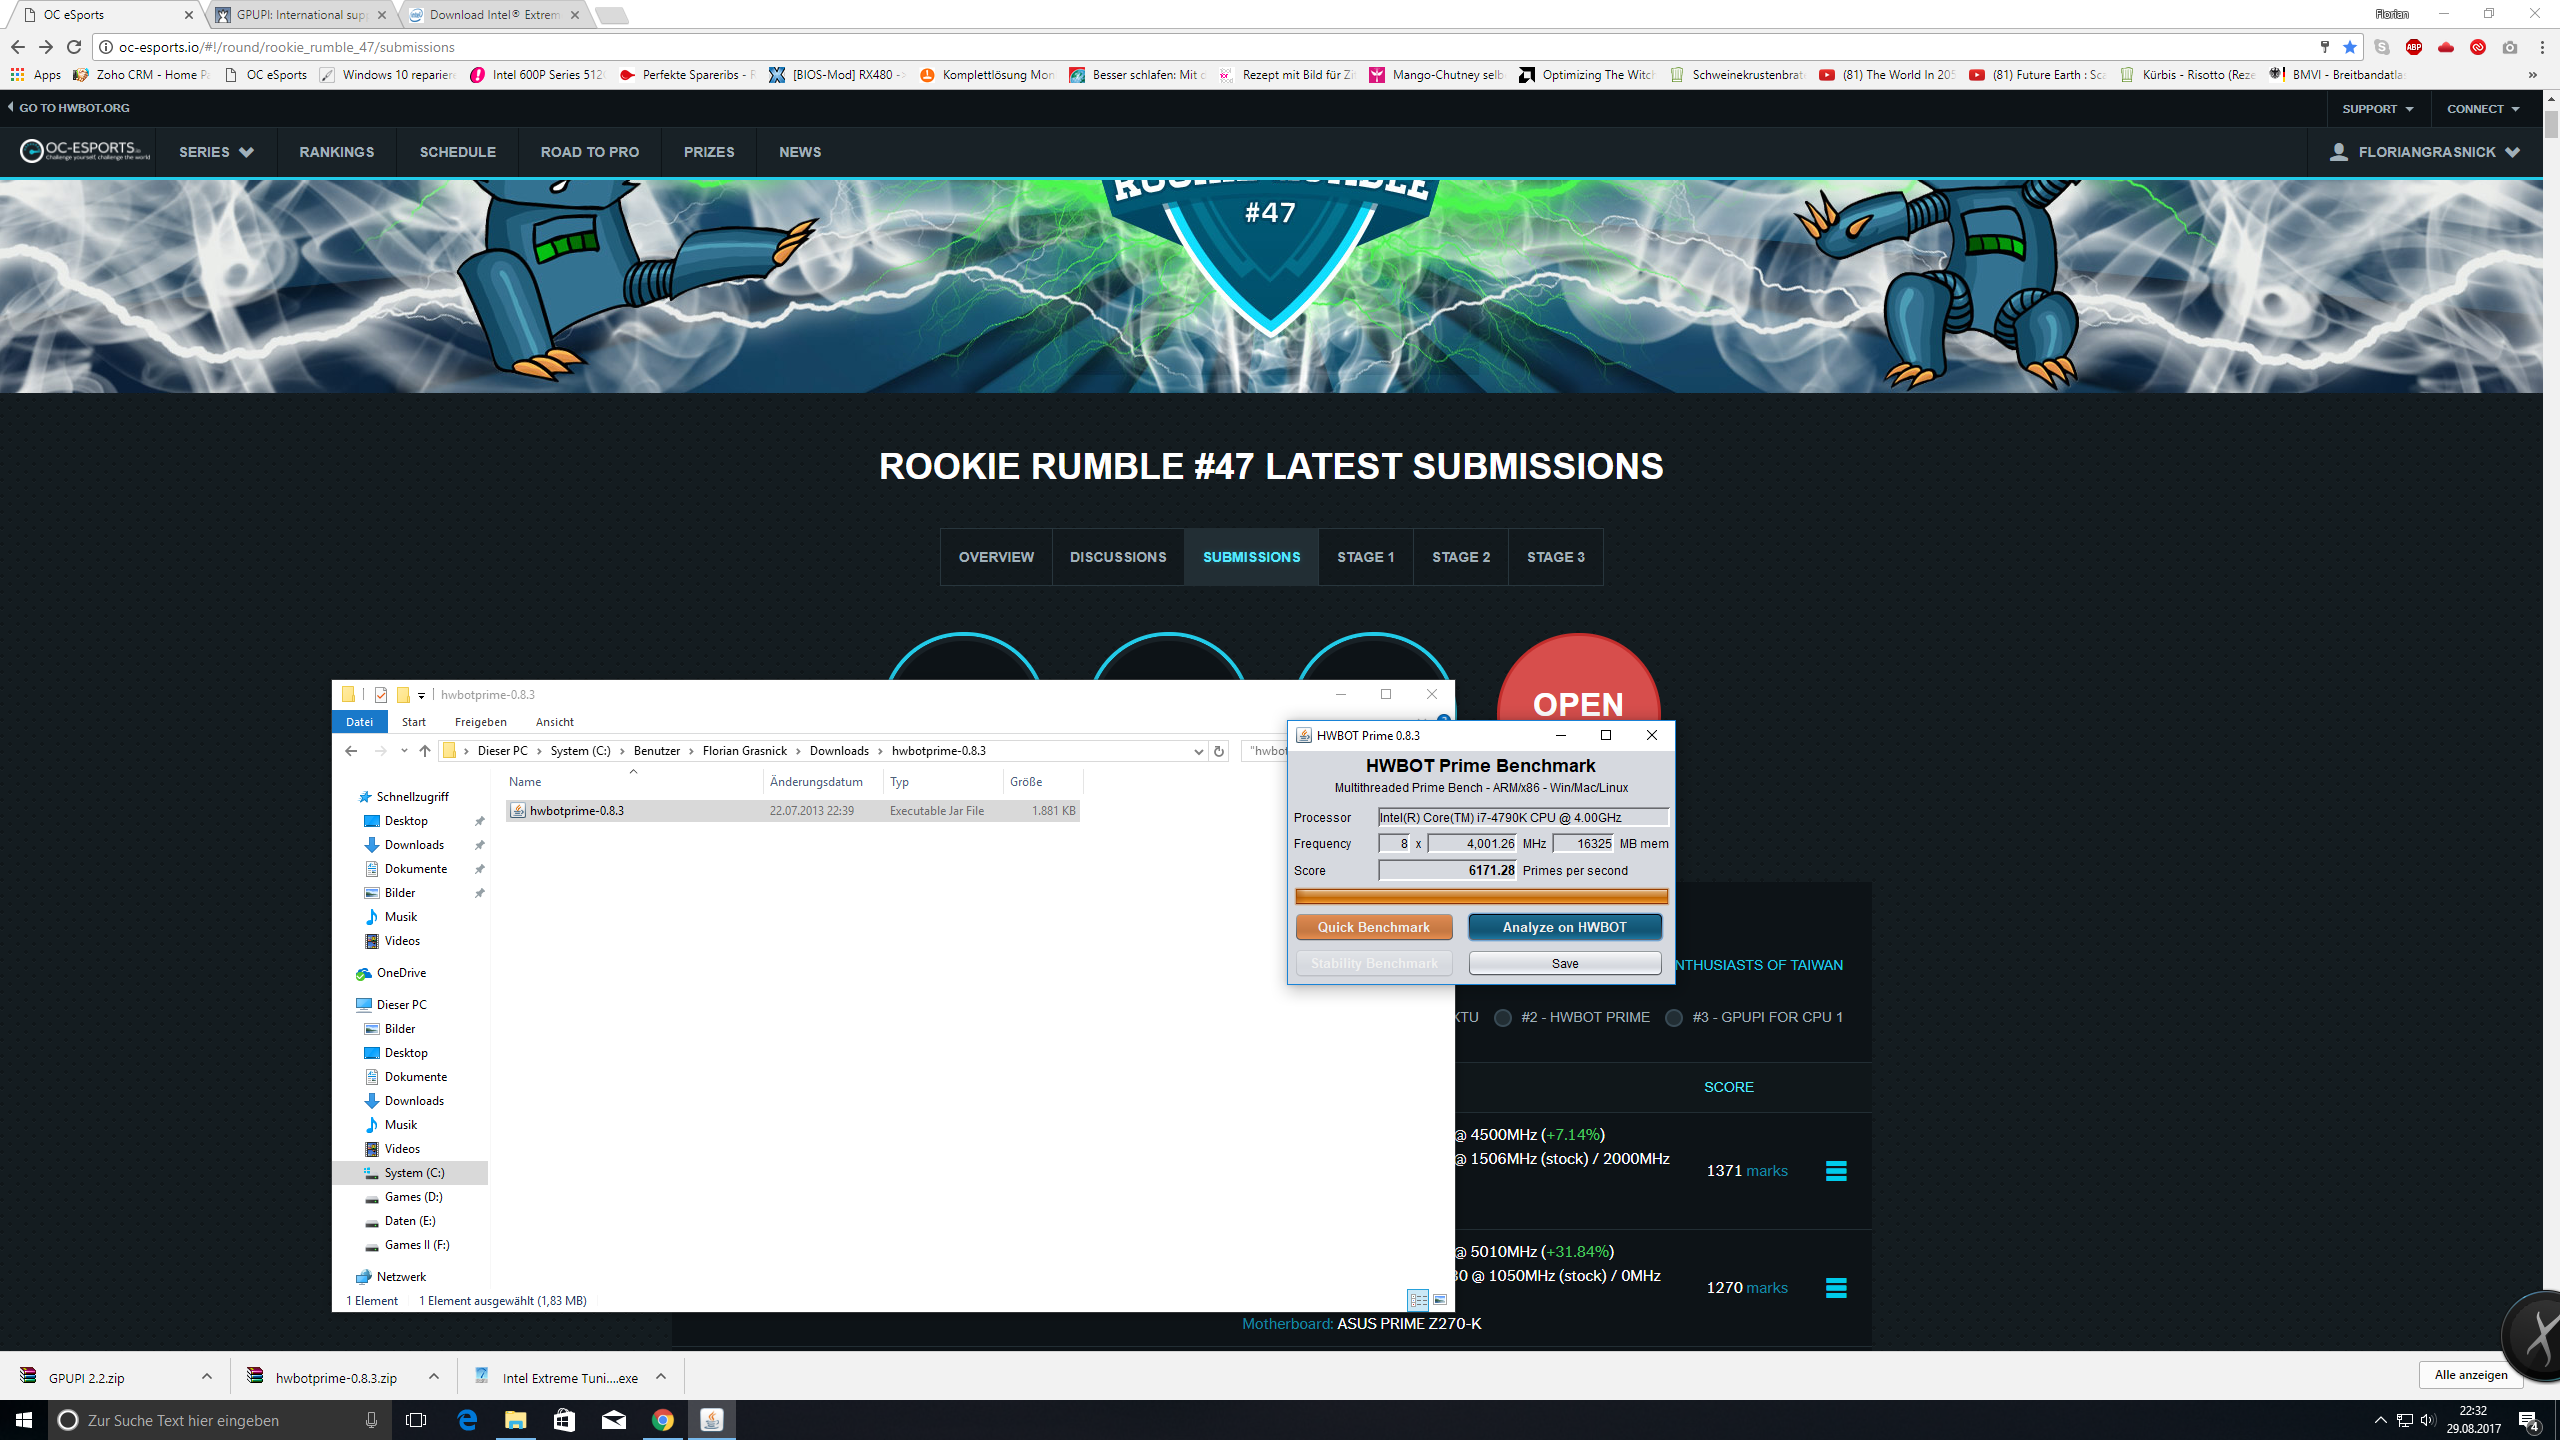Click Analyze on HWBOT button
Image resolution: width=2560 pixels, height=1440 pixels.
(1565, 927)
